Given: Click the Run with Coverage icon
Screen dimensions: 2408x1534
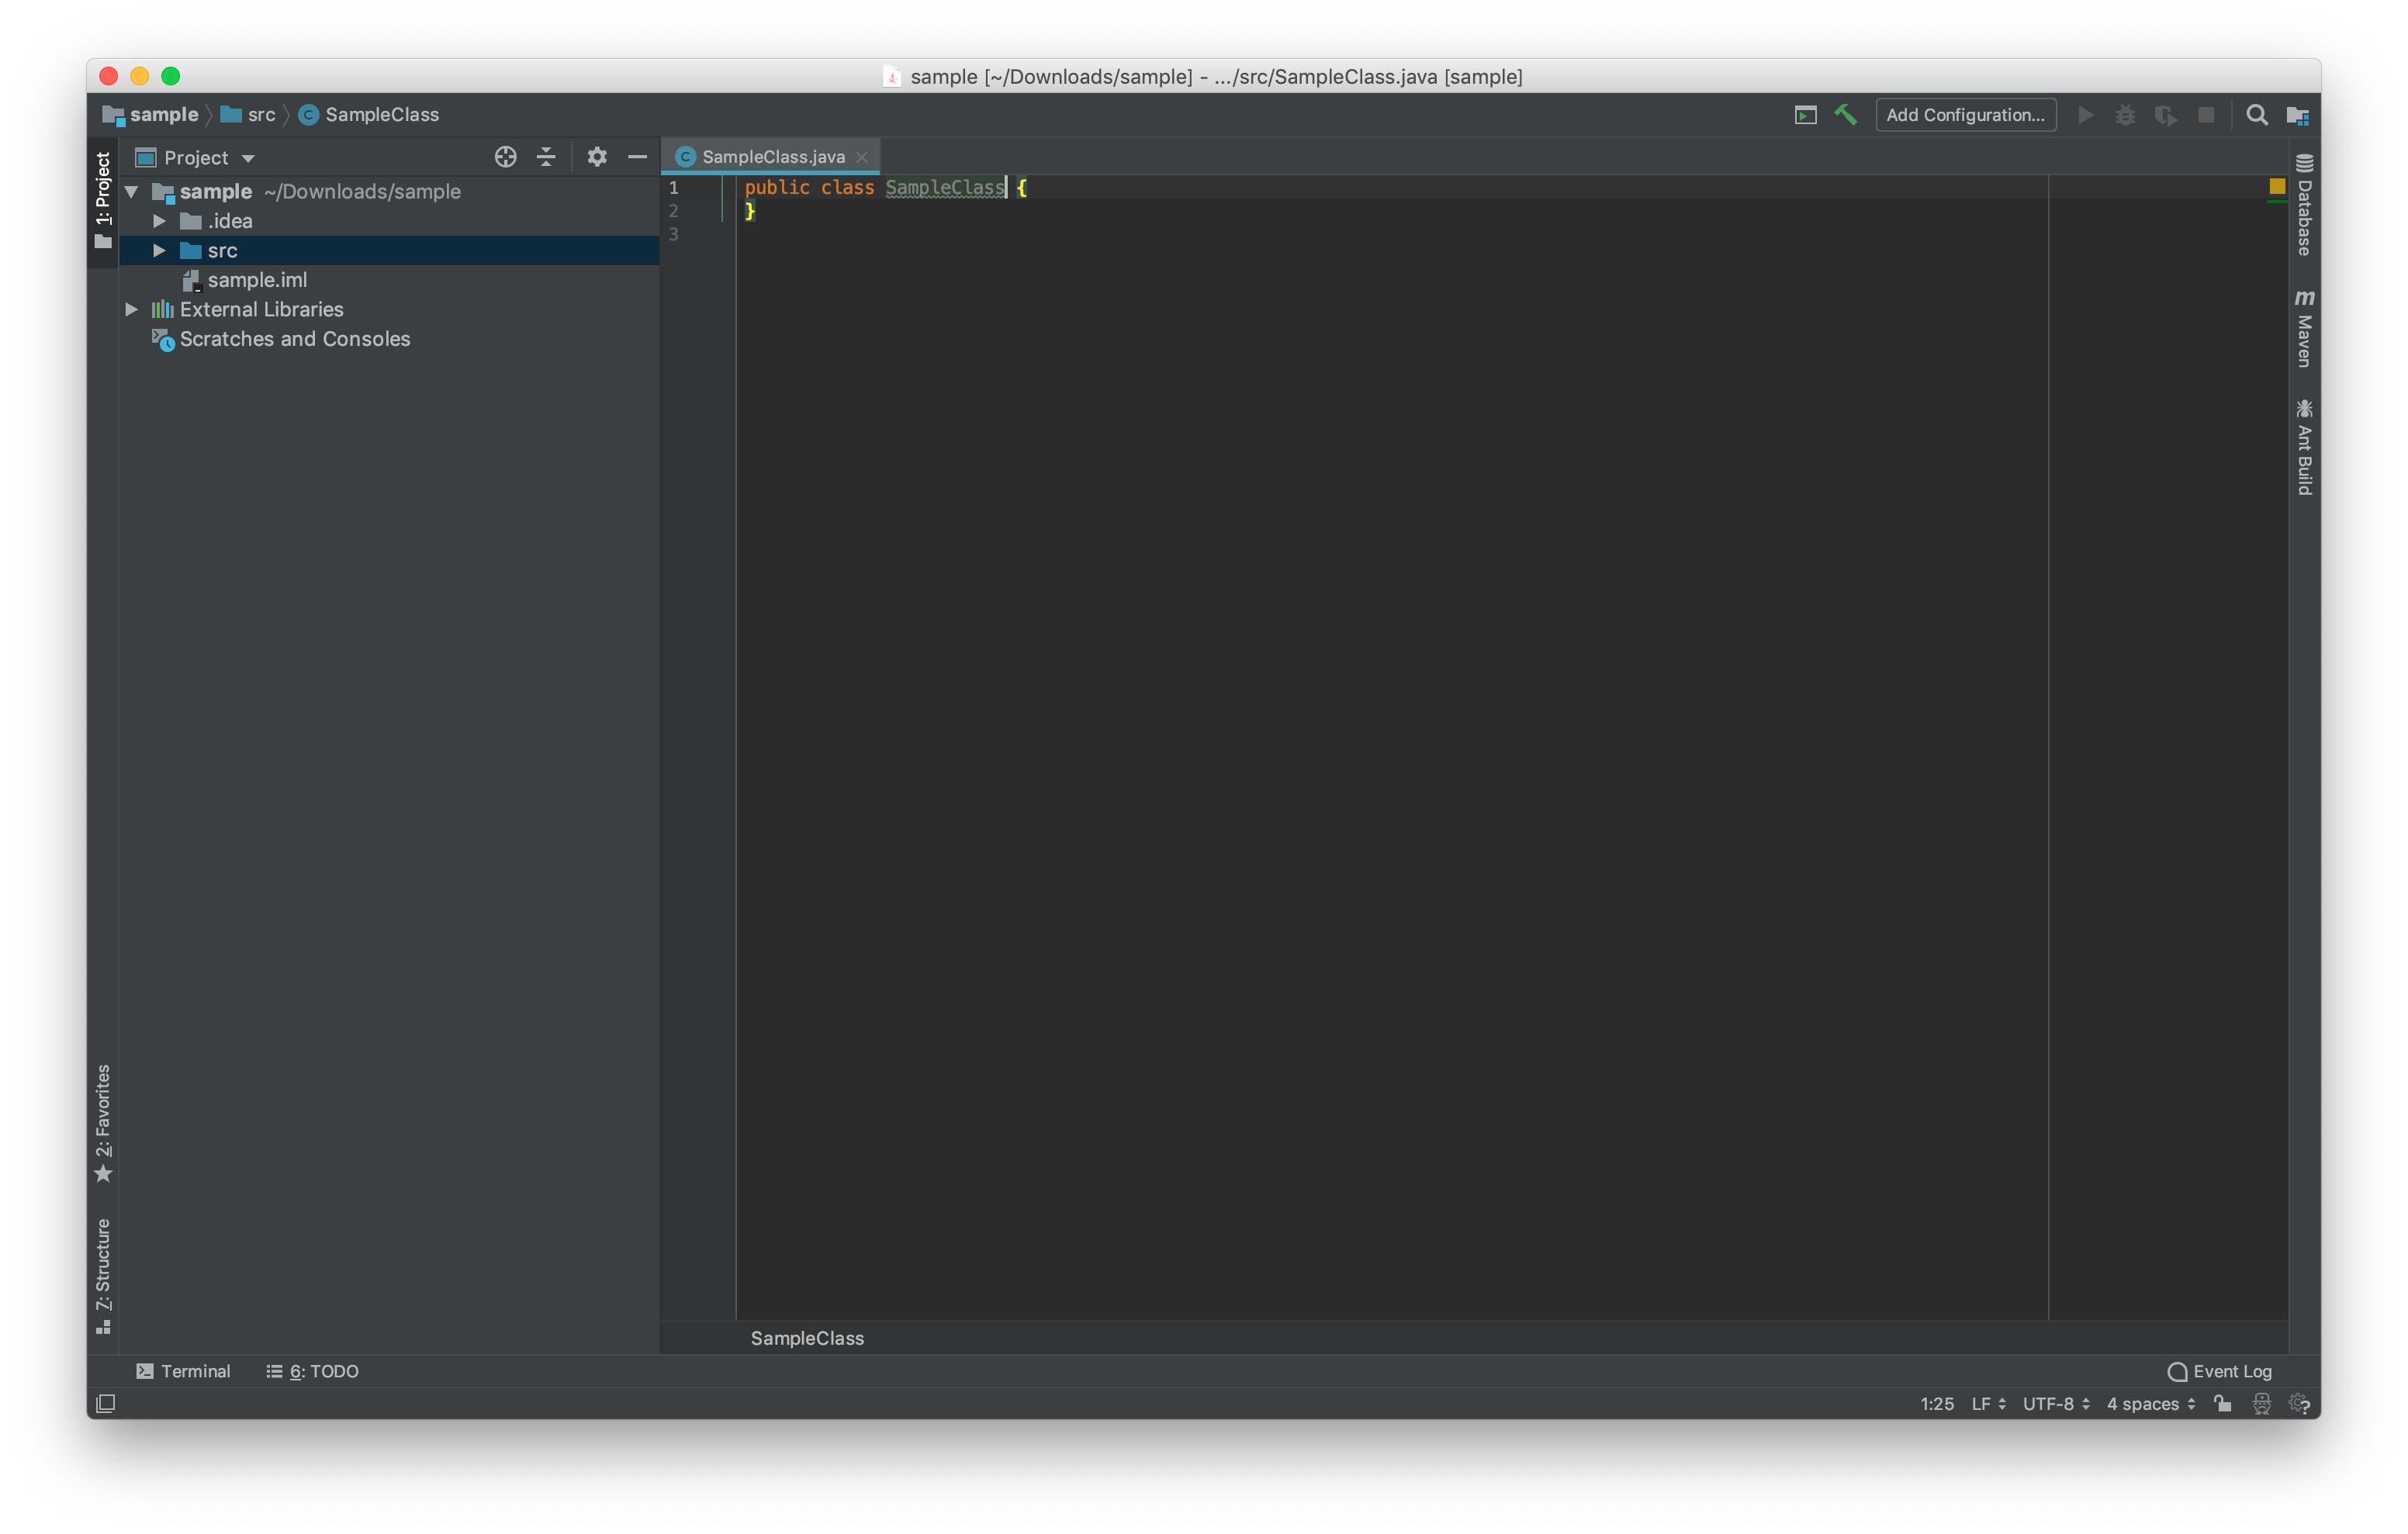Looking at the screenshot, I should coord(2165,115).
